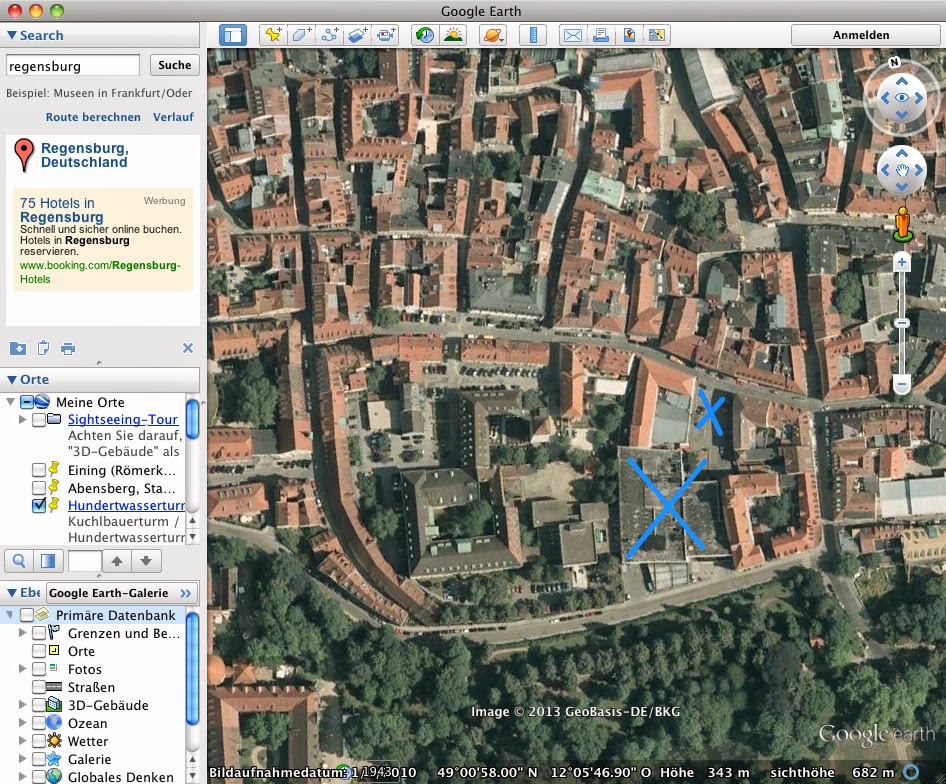Image resolution: width=946 pixels, height=784 pixels.
Task: Toggle the sidebar visibility button
Action: [x=232, y=35]
